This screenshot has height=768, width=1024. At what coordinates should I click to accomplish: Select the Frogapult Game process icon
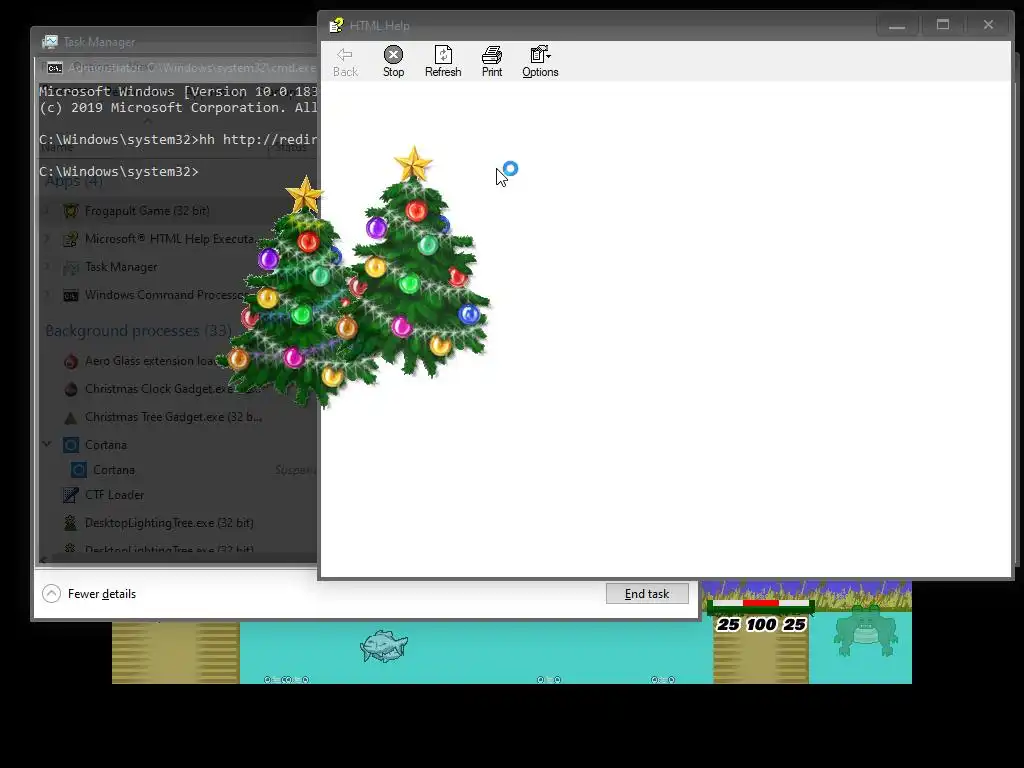tap(71, 211)
